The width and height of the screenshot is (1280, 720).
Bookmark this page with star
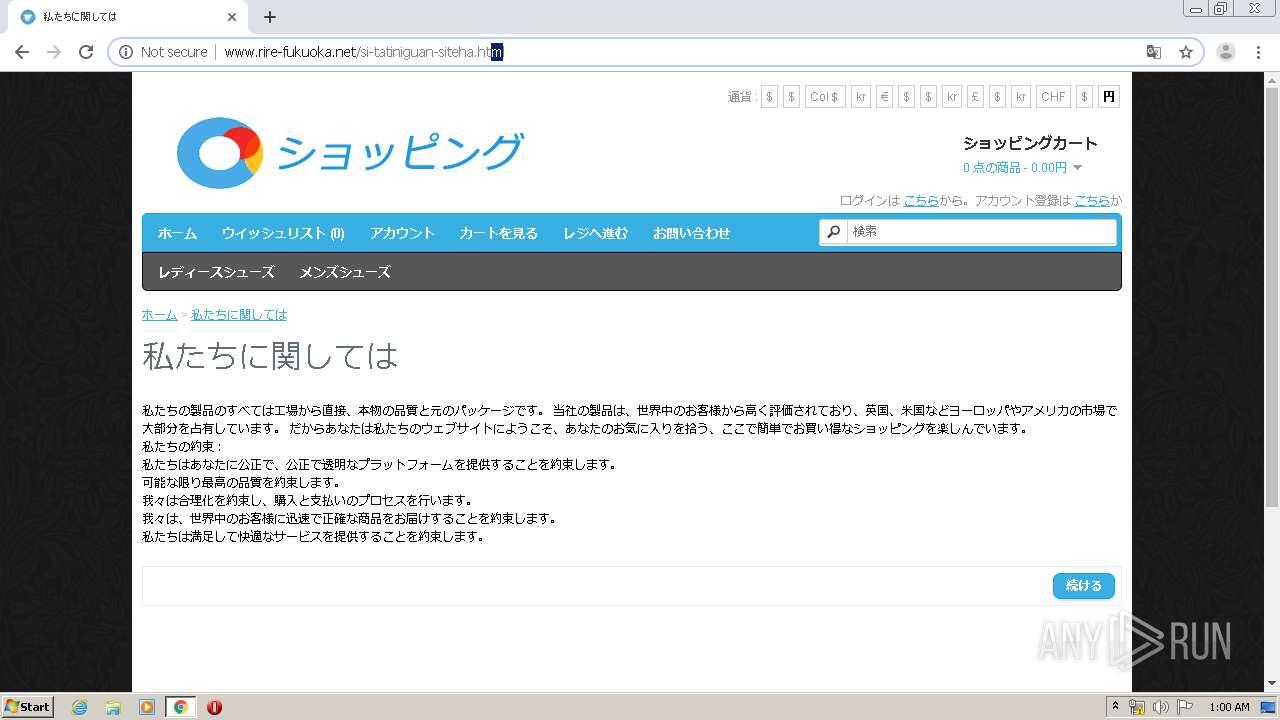[x=1186, y=52]
